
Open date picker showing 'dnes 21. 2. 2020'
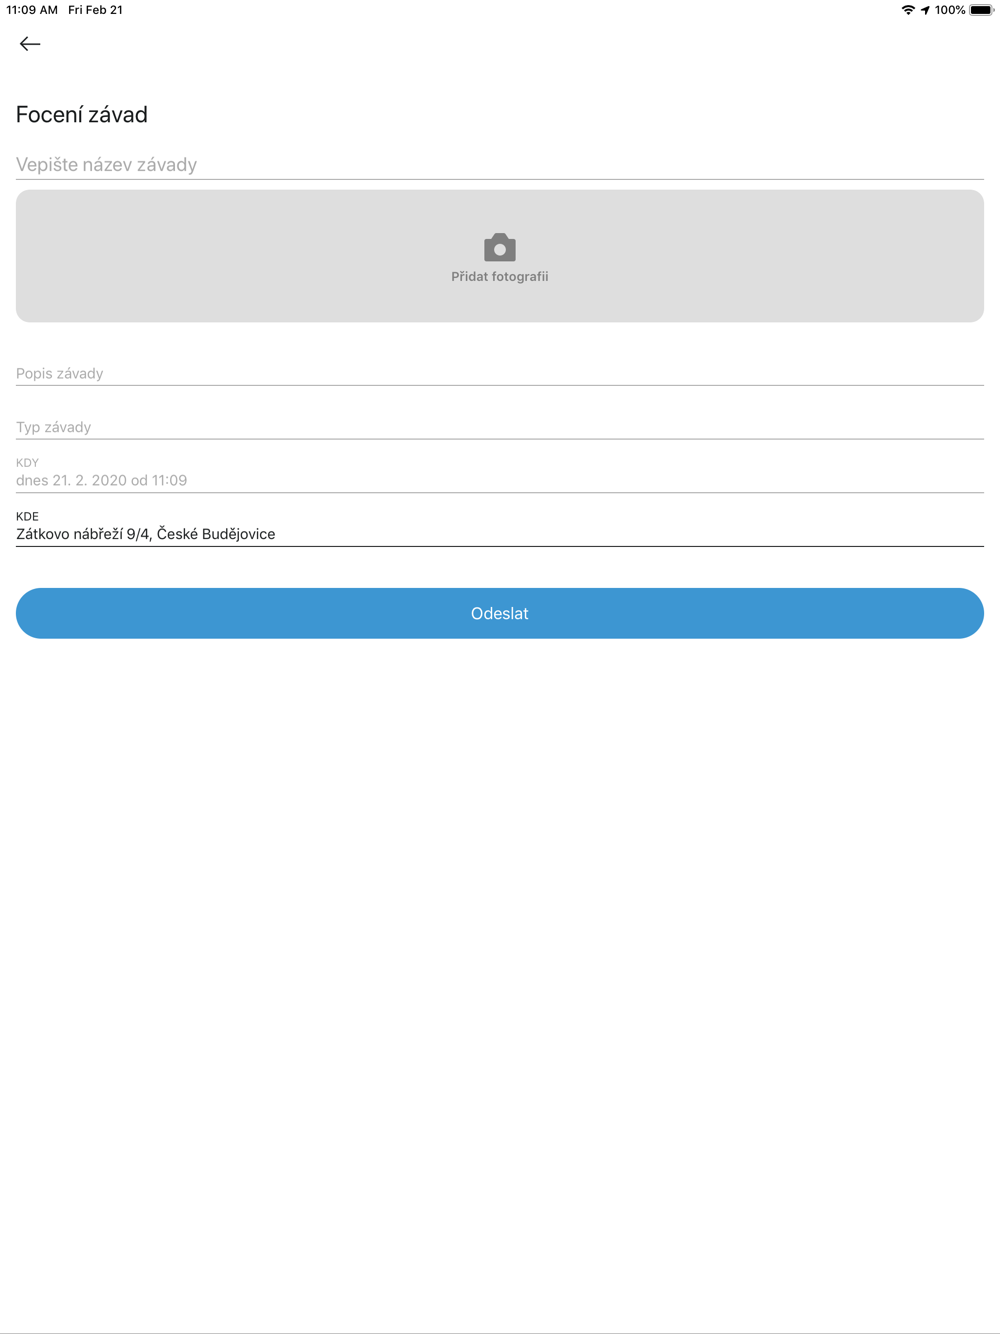[x=500, y=480]
